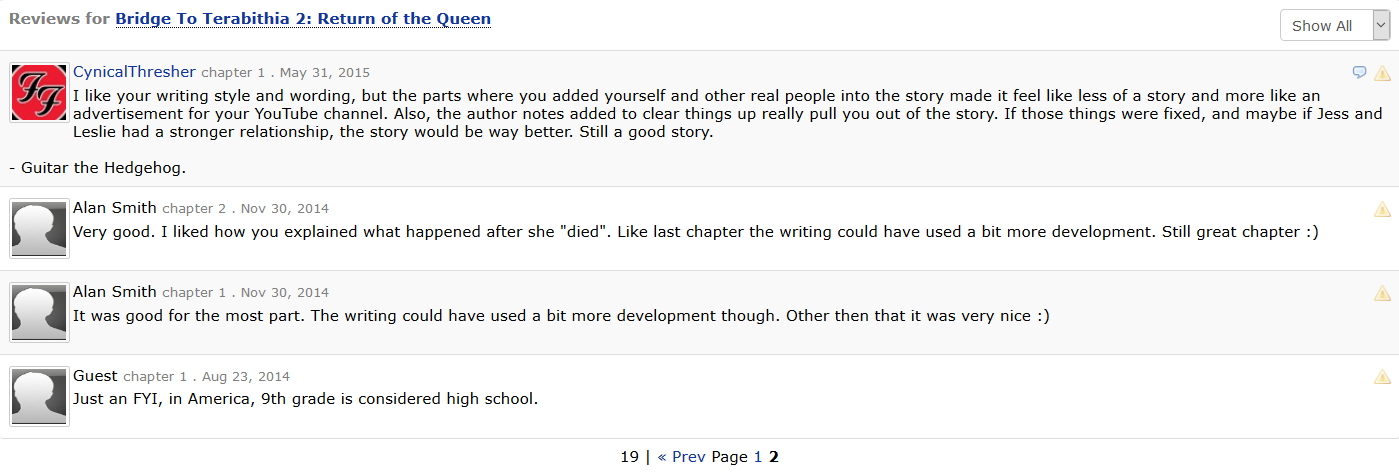Report CynicalThresher's review via warning icon

(1382, 73)
